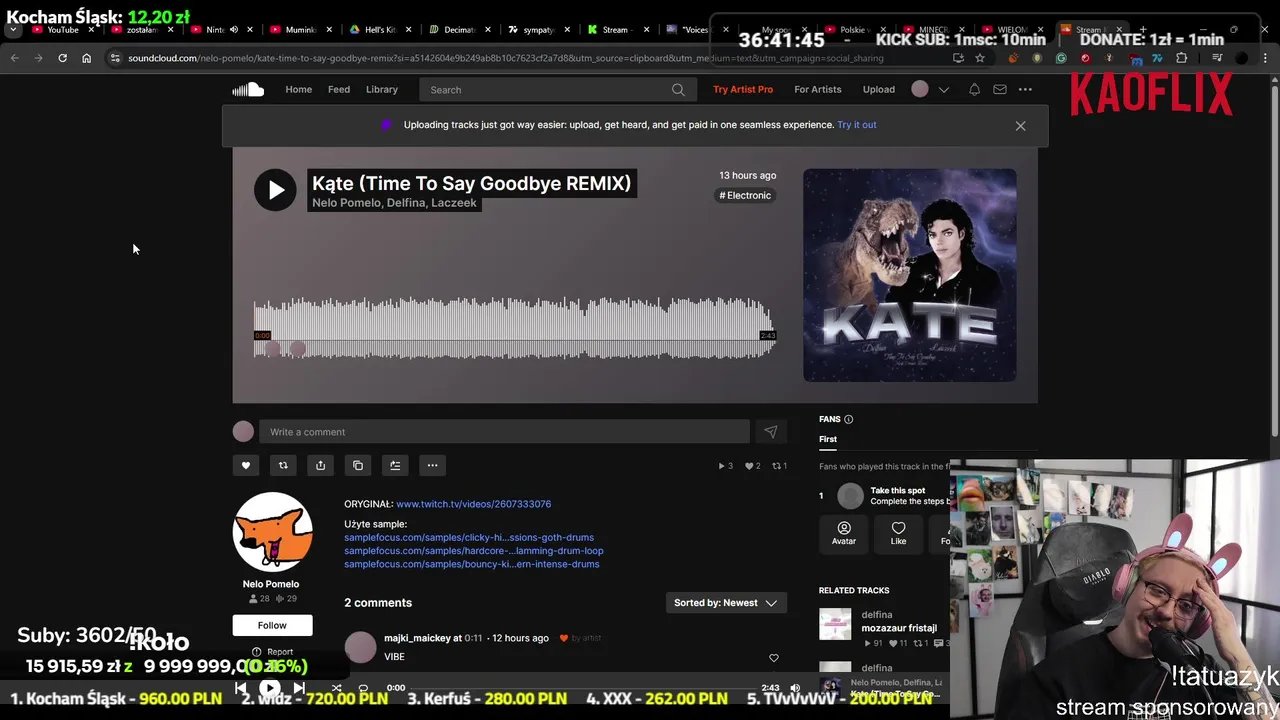Open the Upload page
The width and height of the screenshot is (1280, 720).
879,90
